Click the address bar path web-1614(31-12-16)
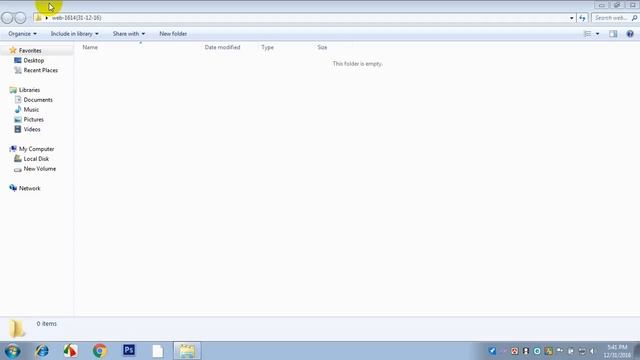This screenshot has height=360, width=640. pyautogui.click(x=76, y=18)
